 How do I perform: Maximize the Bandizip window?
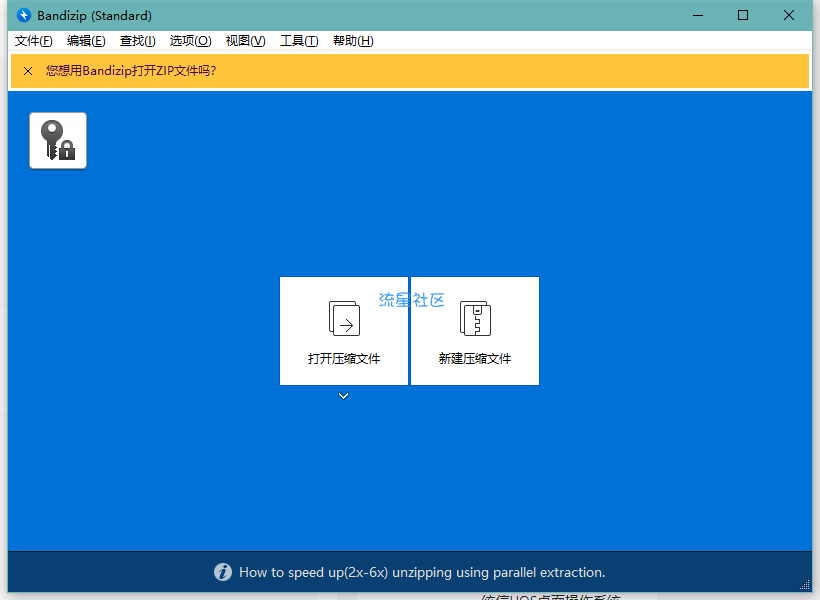tap(743, 15)
